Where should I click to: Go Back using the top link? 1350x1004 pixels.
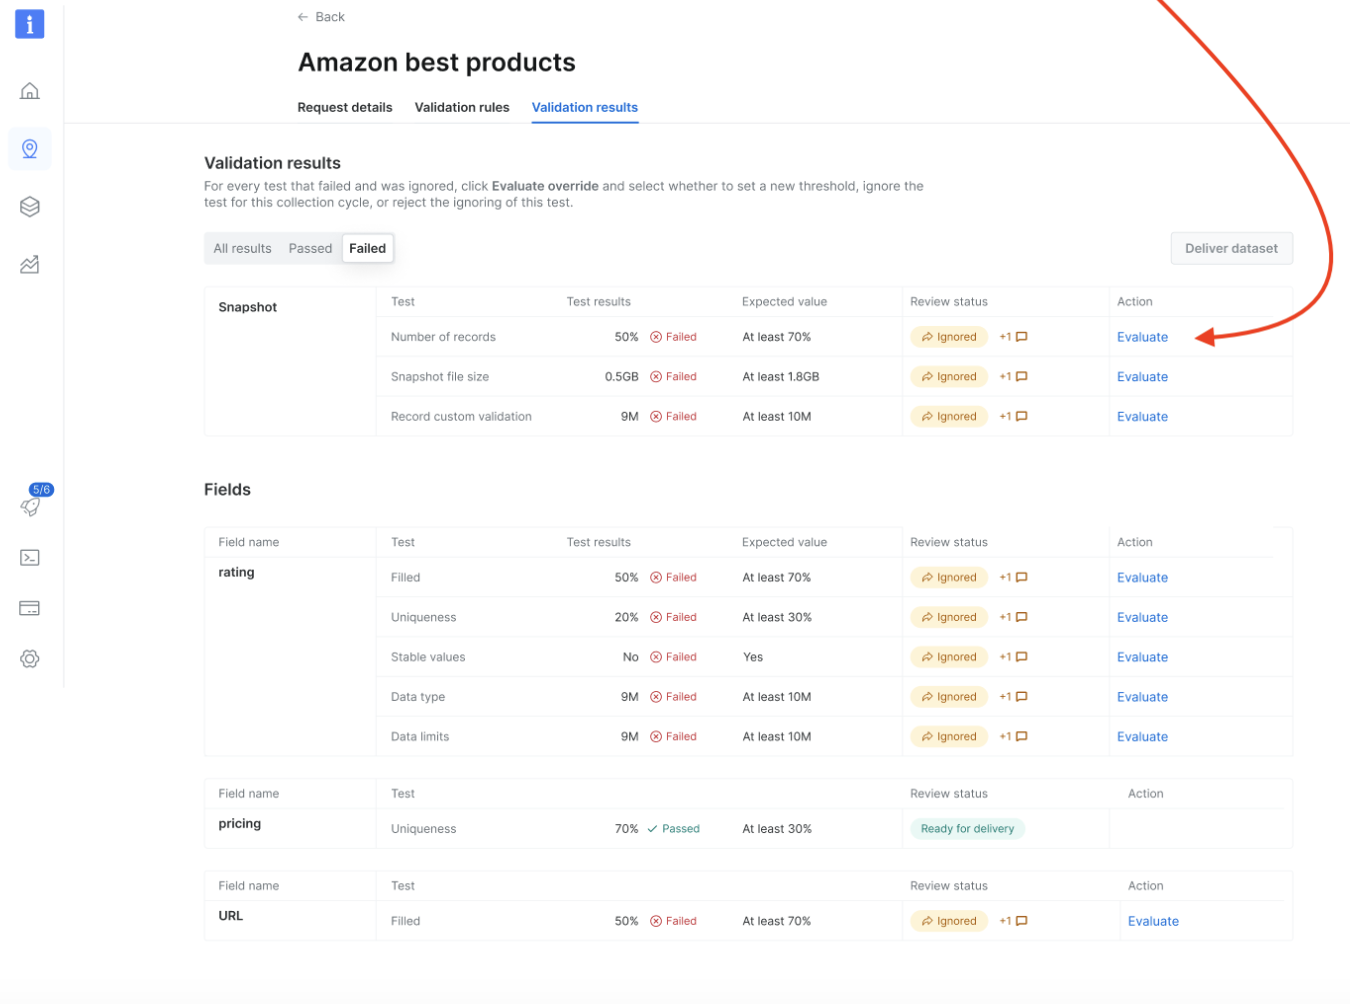point(321,17)
